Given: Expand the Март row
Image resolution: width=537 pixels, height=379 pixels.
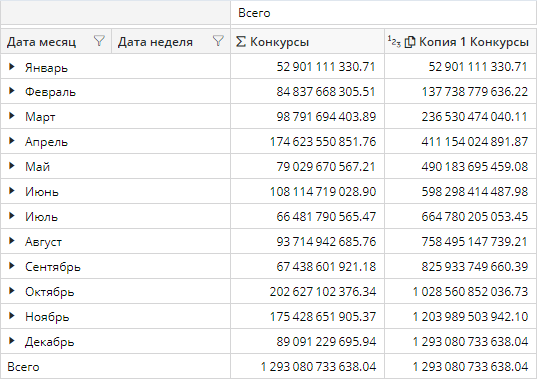Looking at the screenshot, I should click(12, 116).
